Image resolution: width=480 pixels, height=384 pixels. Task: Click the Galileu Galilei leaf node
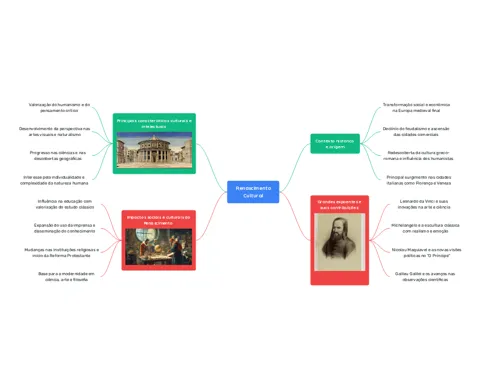(425, 276)
